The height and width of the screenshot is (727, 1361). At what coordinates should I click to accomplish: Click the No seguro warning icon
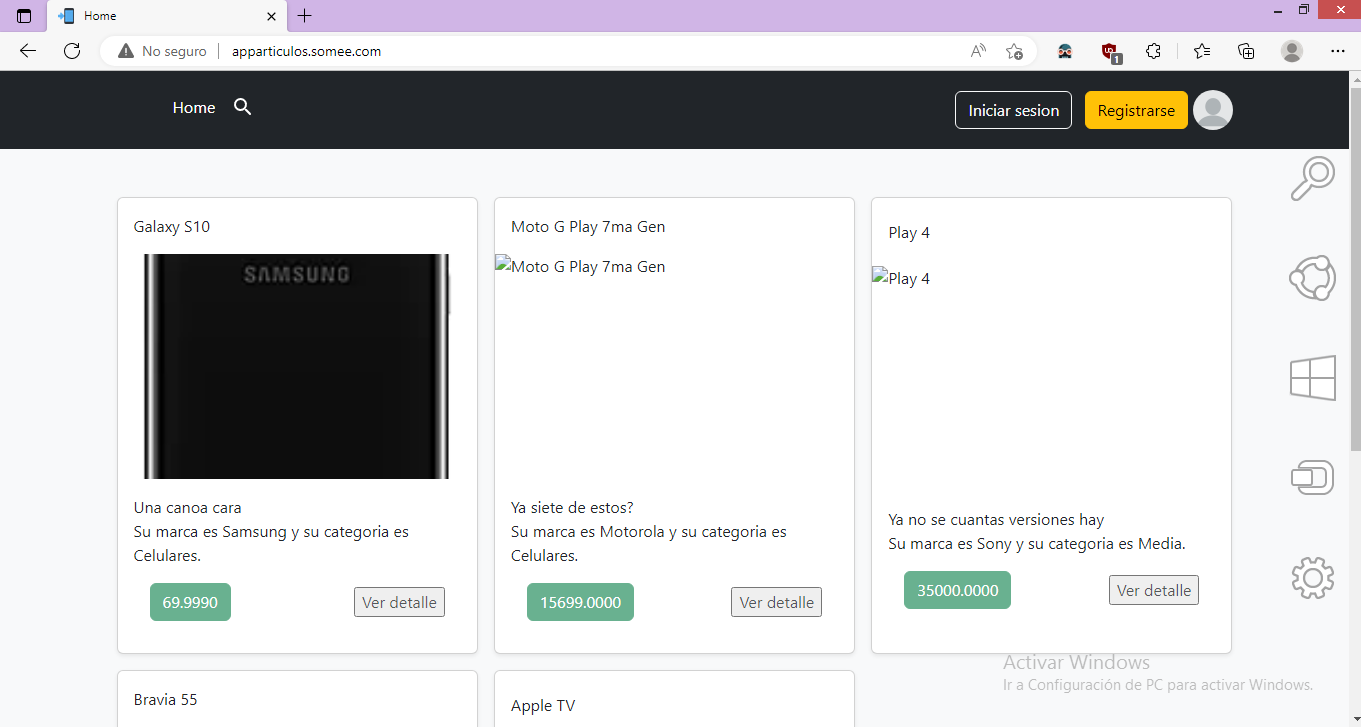click(x=126, y=51)
